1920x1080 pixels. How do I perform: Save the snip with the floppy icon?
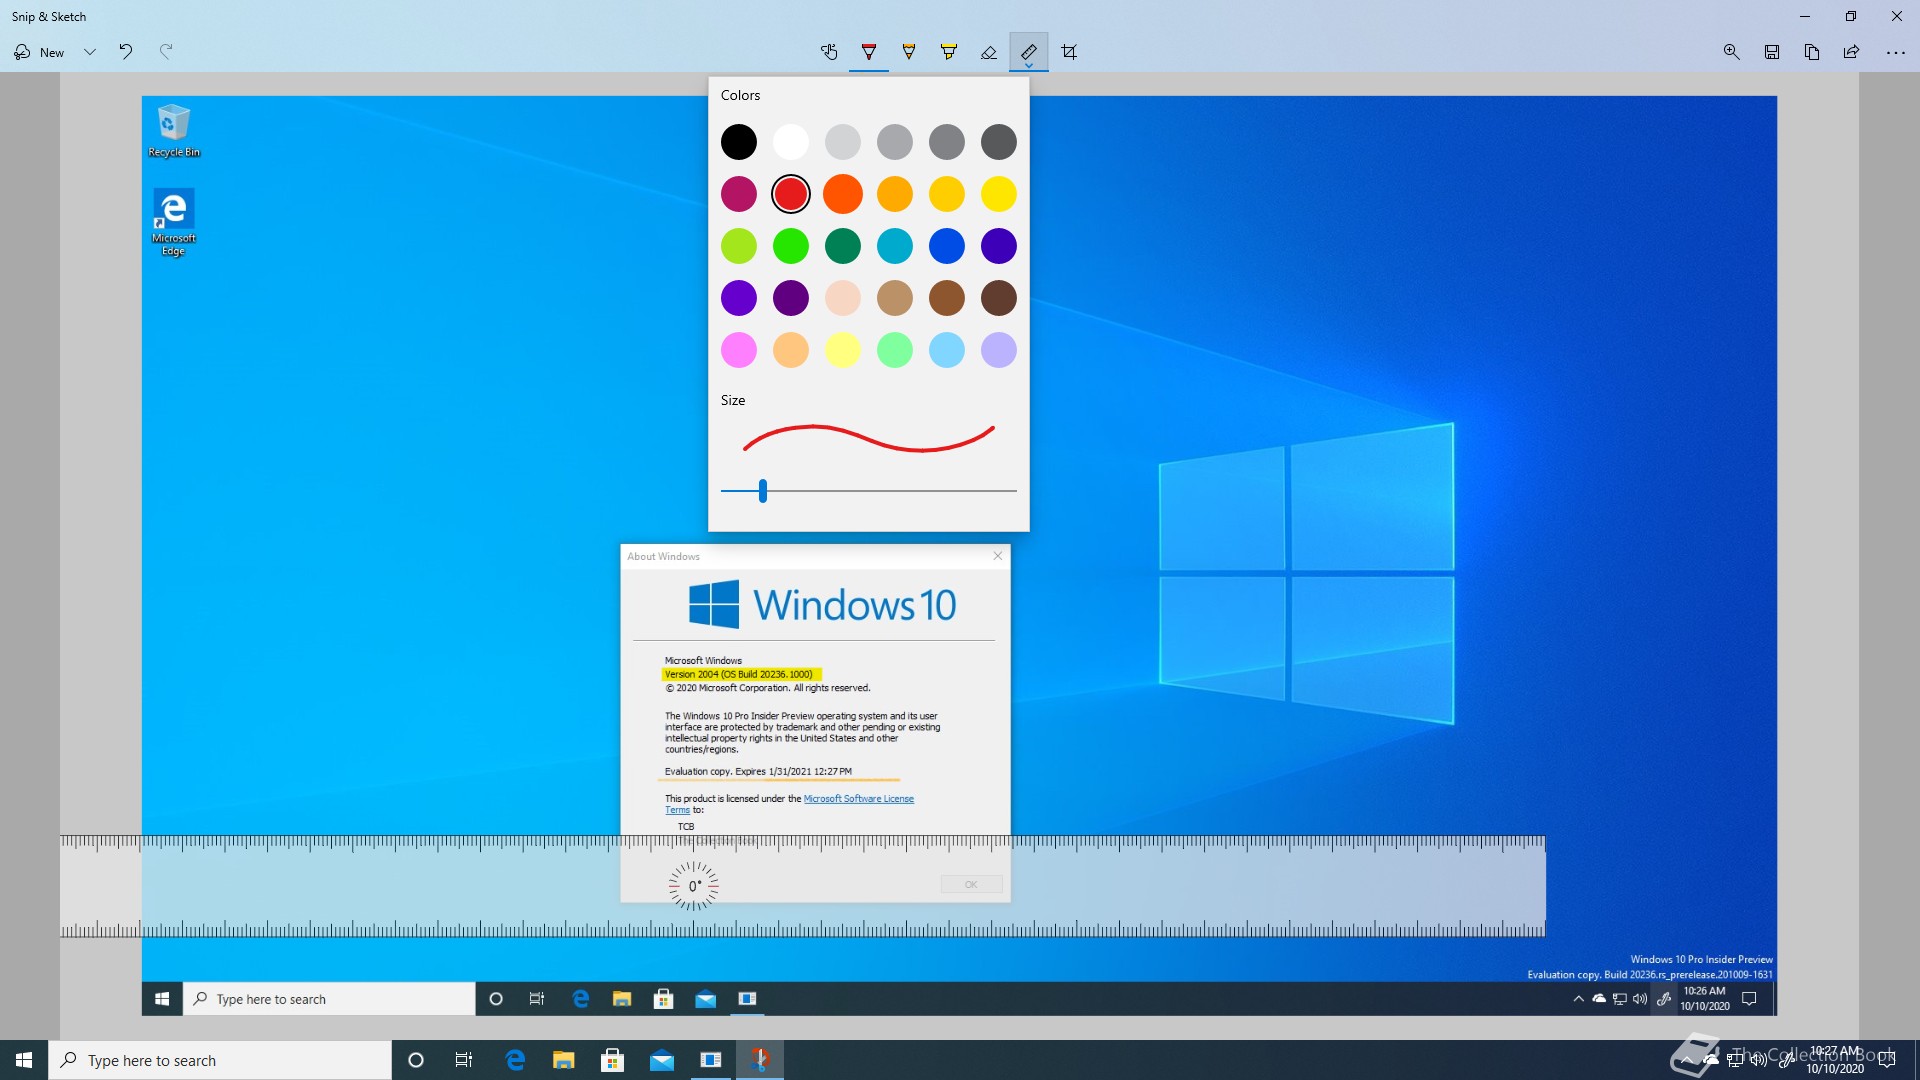tap(1772, 52)
